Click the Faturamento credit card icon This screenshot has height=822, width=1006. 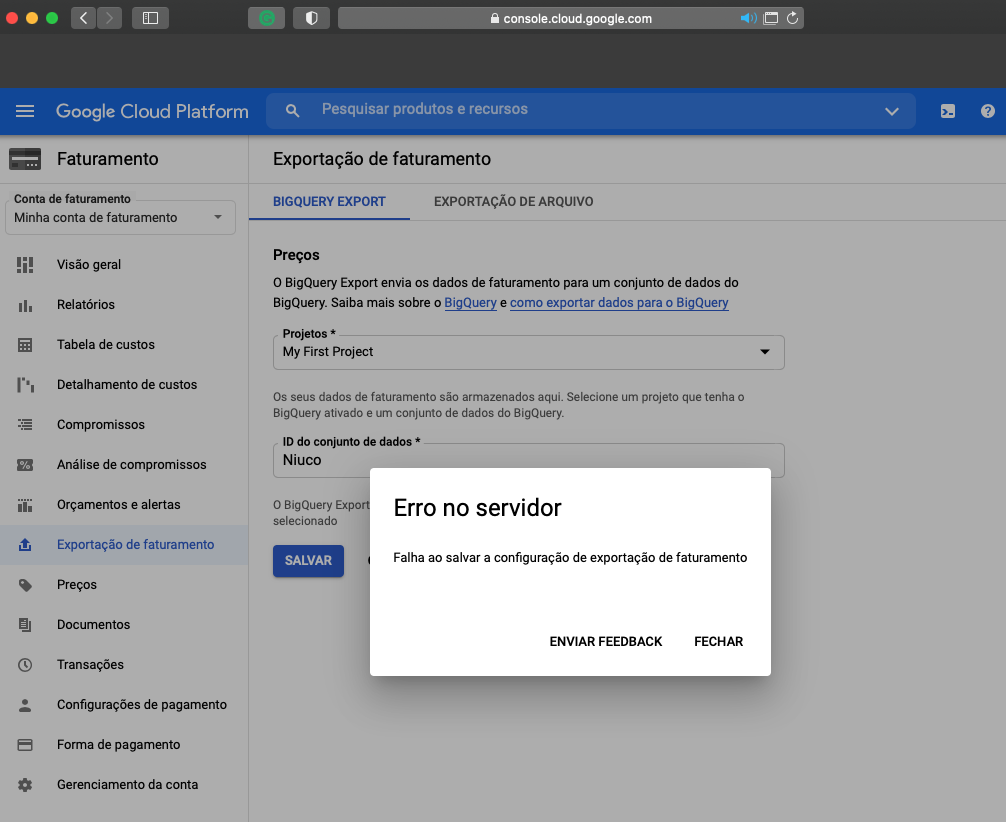coord(25,159)
